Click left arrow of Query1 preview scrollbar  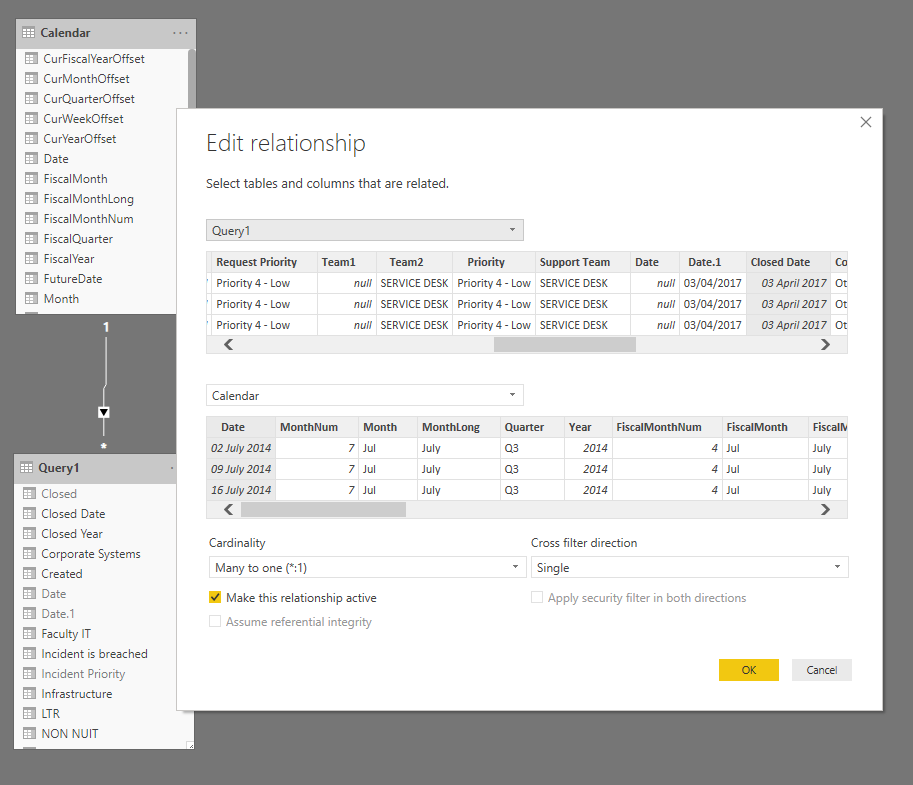(x=228, y=345)
